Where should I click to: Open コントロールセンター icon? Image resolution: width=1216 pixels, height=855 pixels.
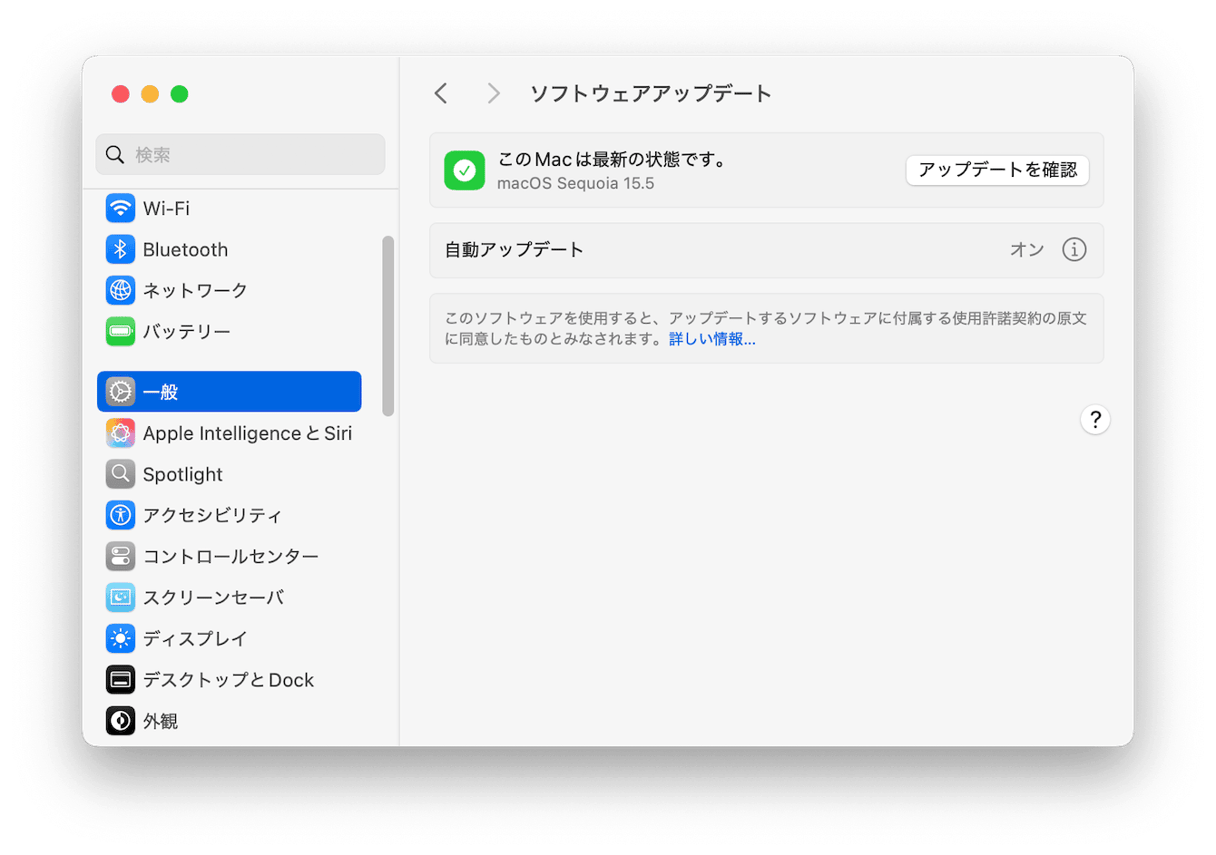pyautogui.click(x=121, y=557)
